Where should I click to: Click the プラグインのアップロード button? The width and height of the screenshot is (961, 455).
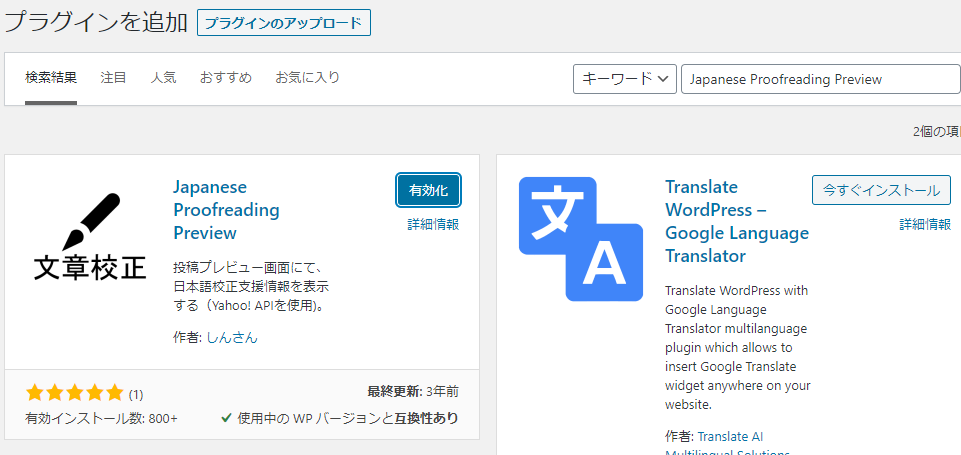tap(284, 23)
